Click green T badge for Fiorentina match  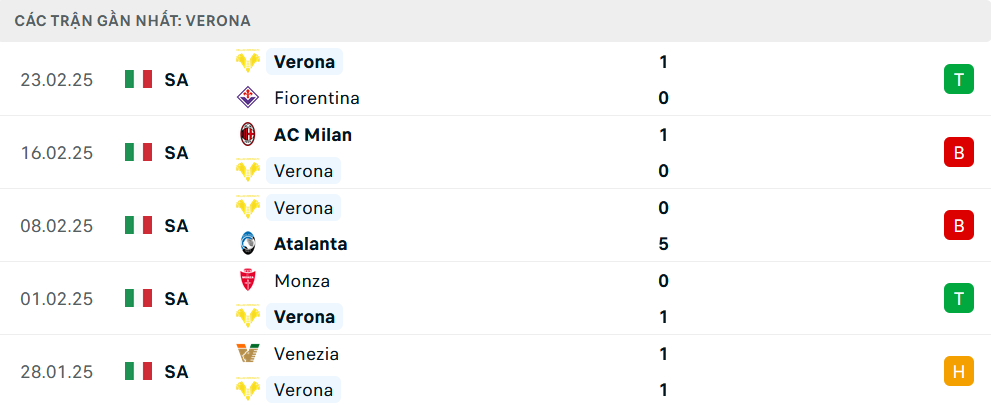[x=958, y=80]
